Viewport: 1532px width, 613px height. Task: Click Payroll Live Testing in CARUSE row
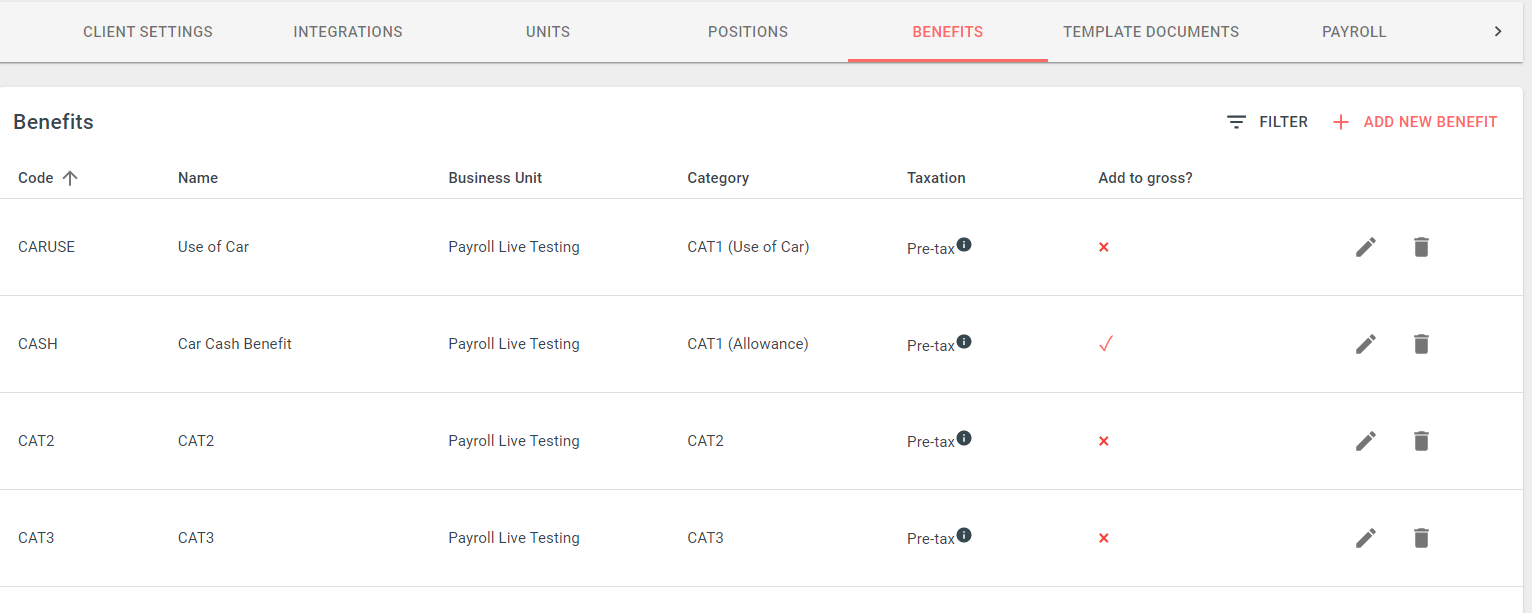pos(514,247)
